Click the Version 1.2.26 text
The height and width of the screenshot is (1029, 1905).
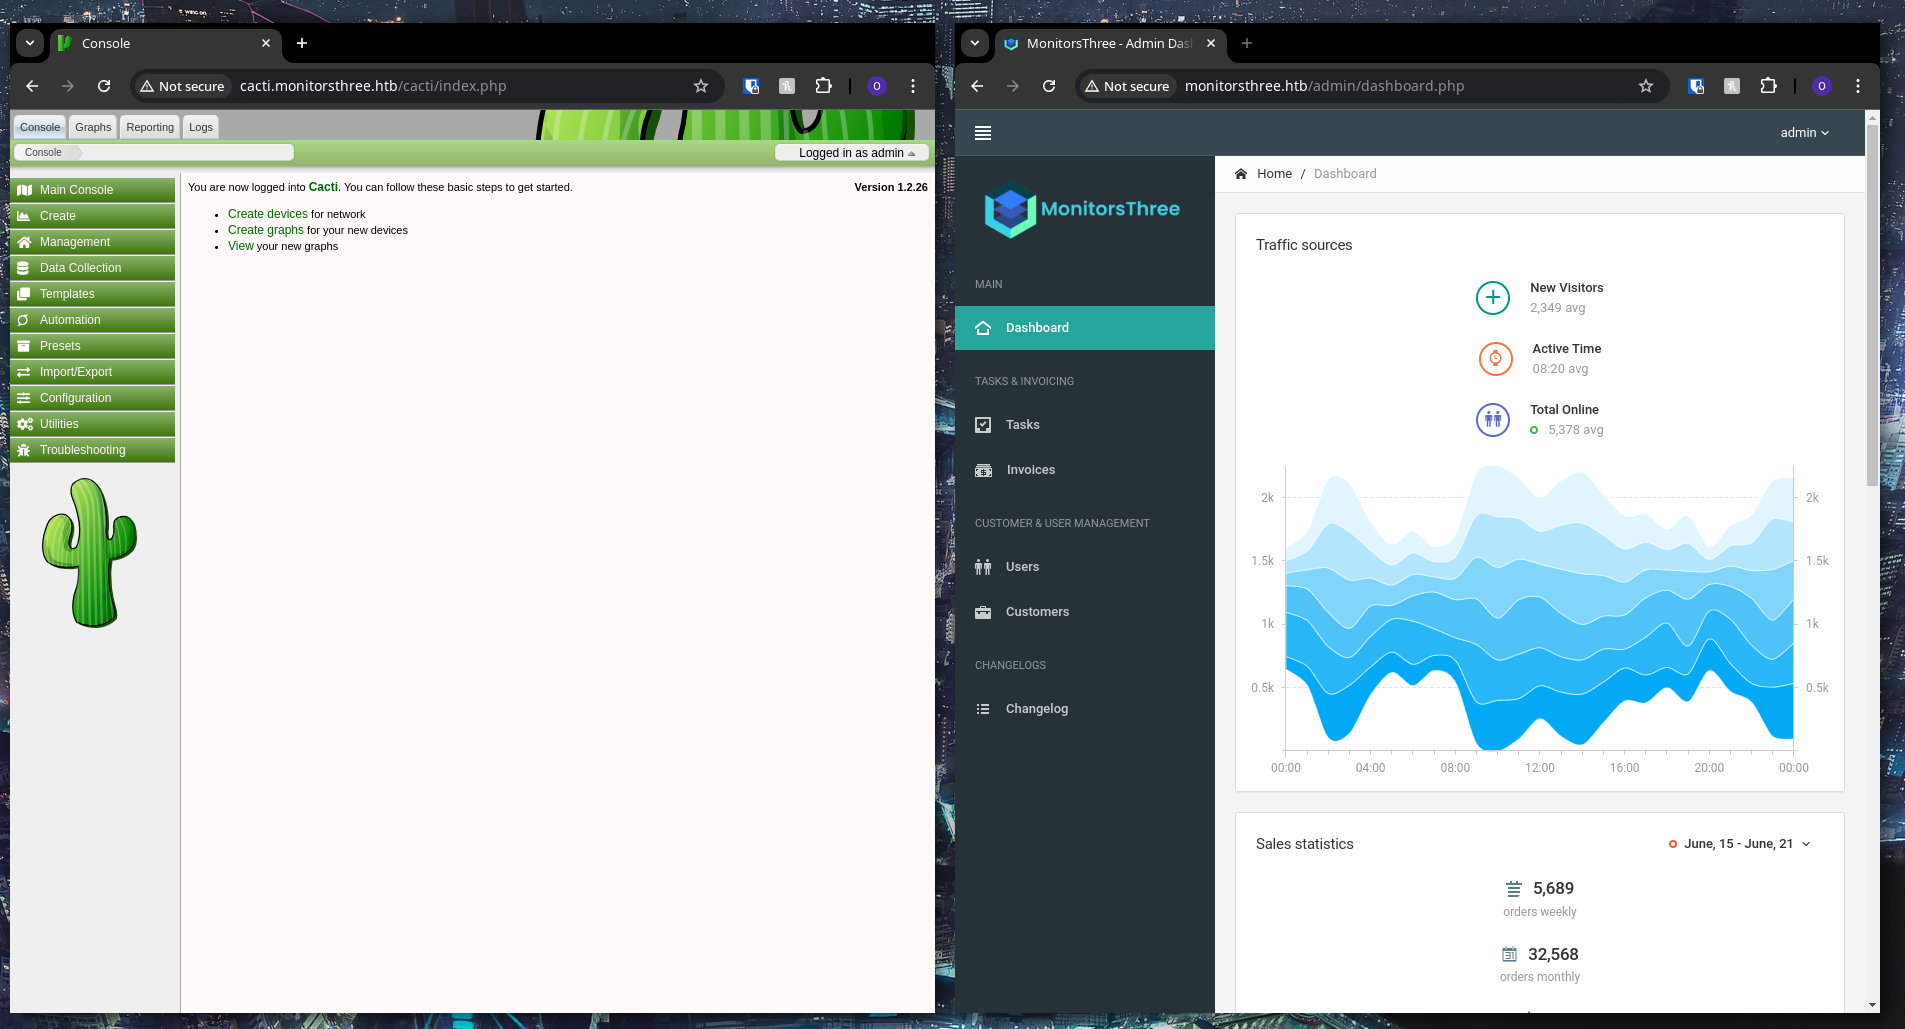(x=891, y=187)
